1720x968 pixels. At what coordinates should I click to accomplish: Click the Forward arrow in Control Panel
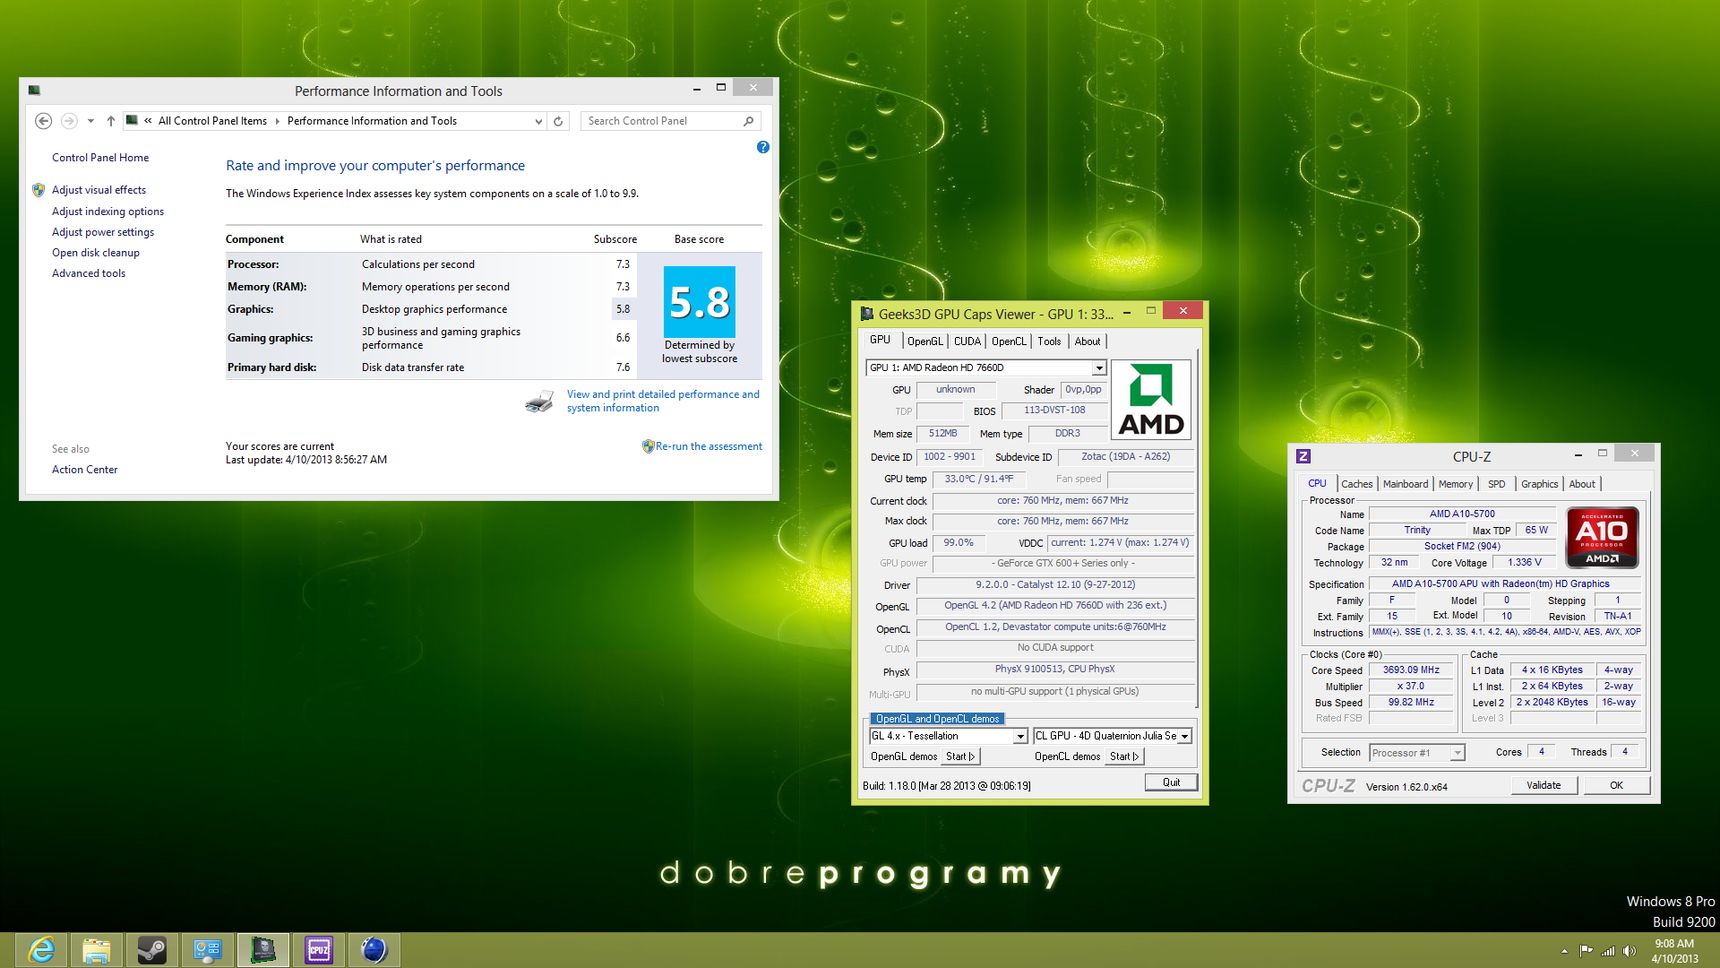69,121
